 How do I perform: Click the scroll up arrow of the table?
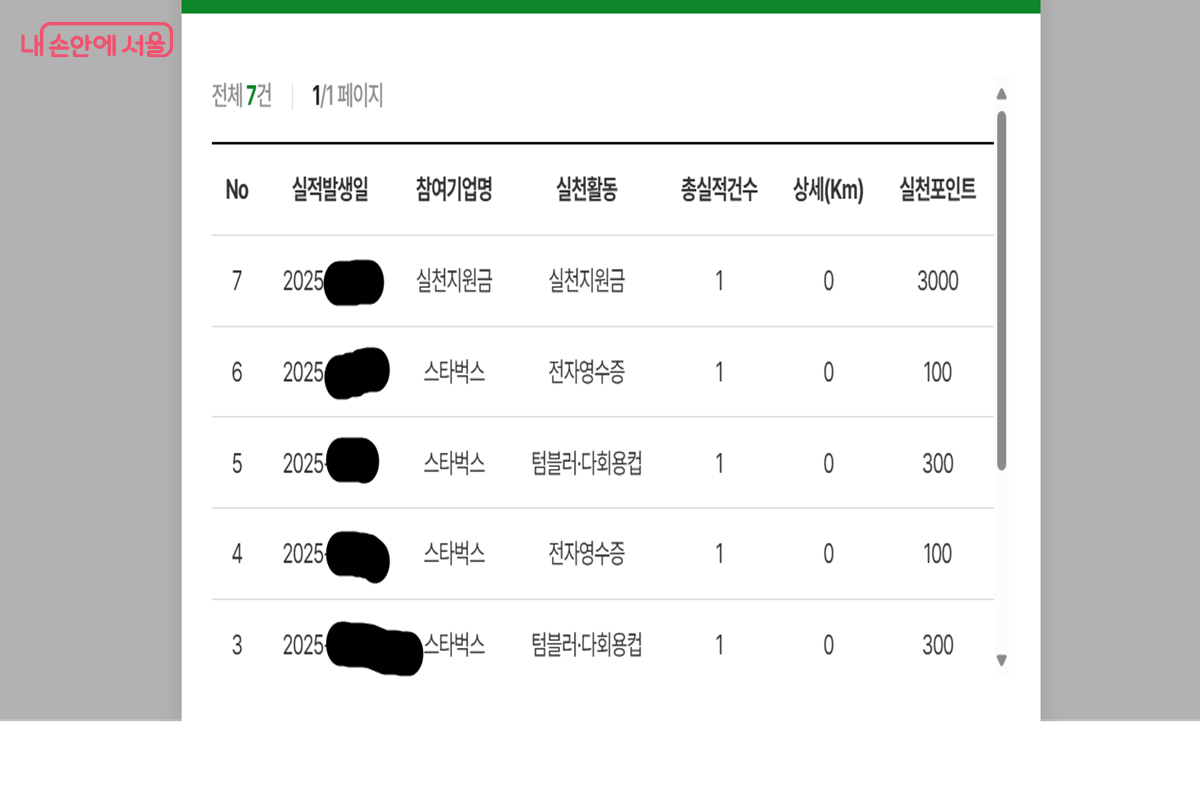click(x=1001, y=95)
